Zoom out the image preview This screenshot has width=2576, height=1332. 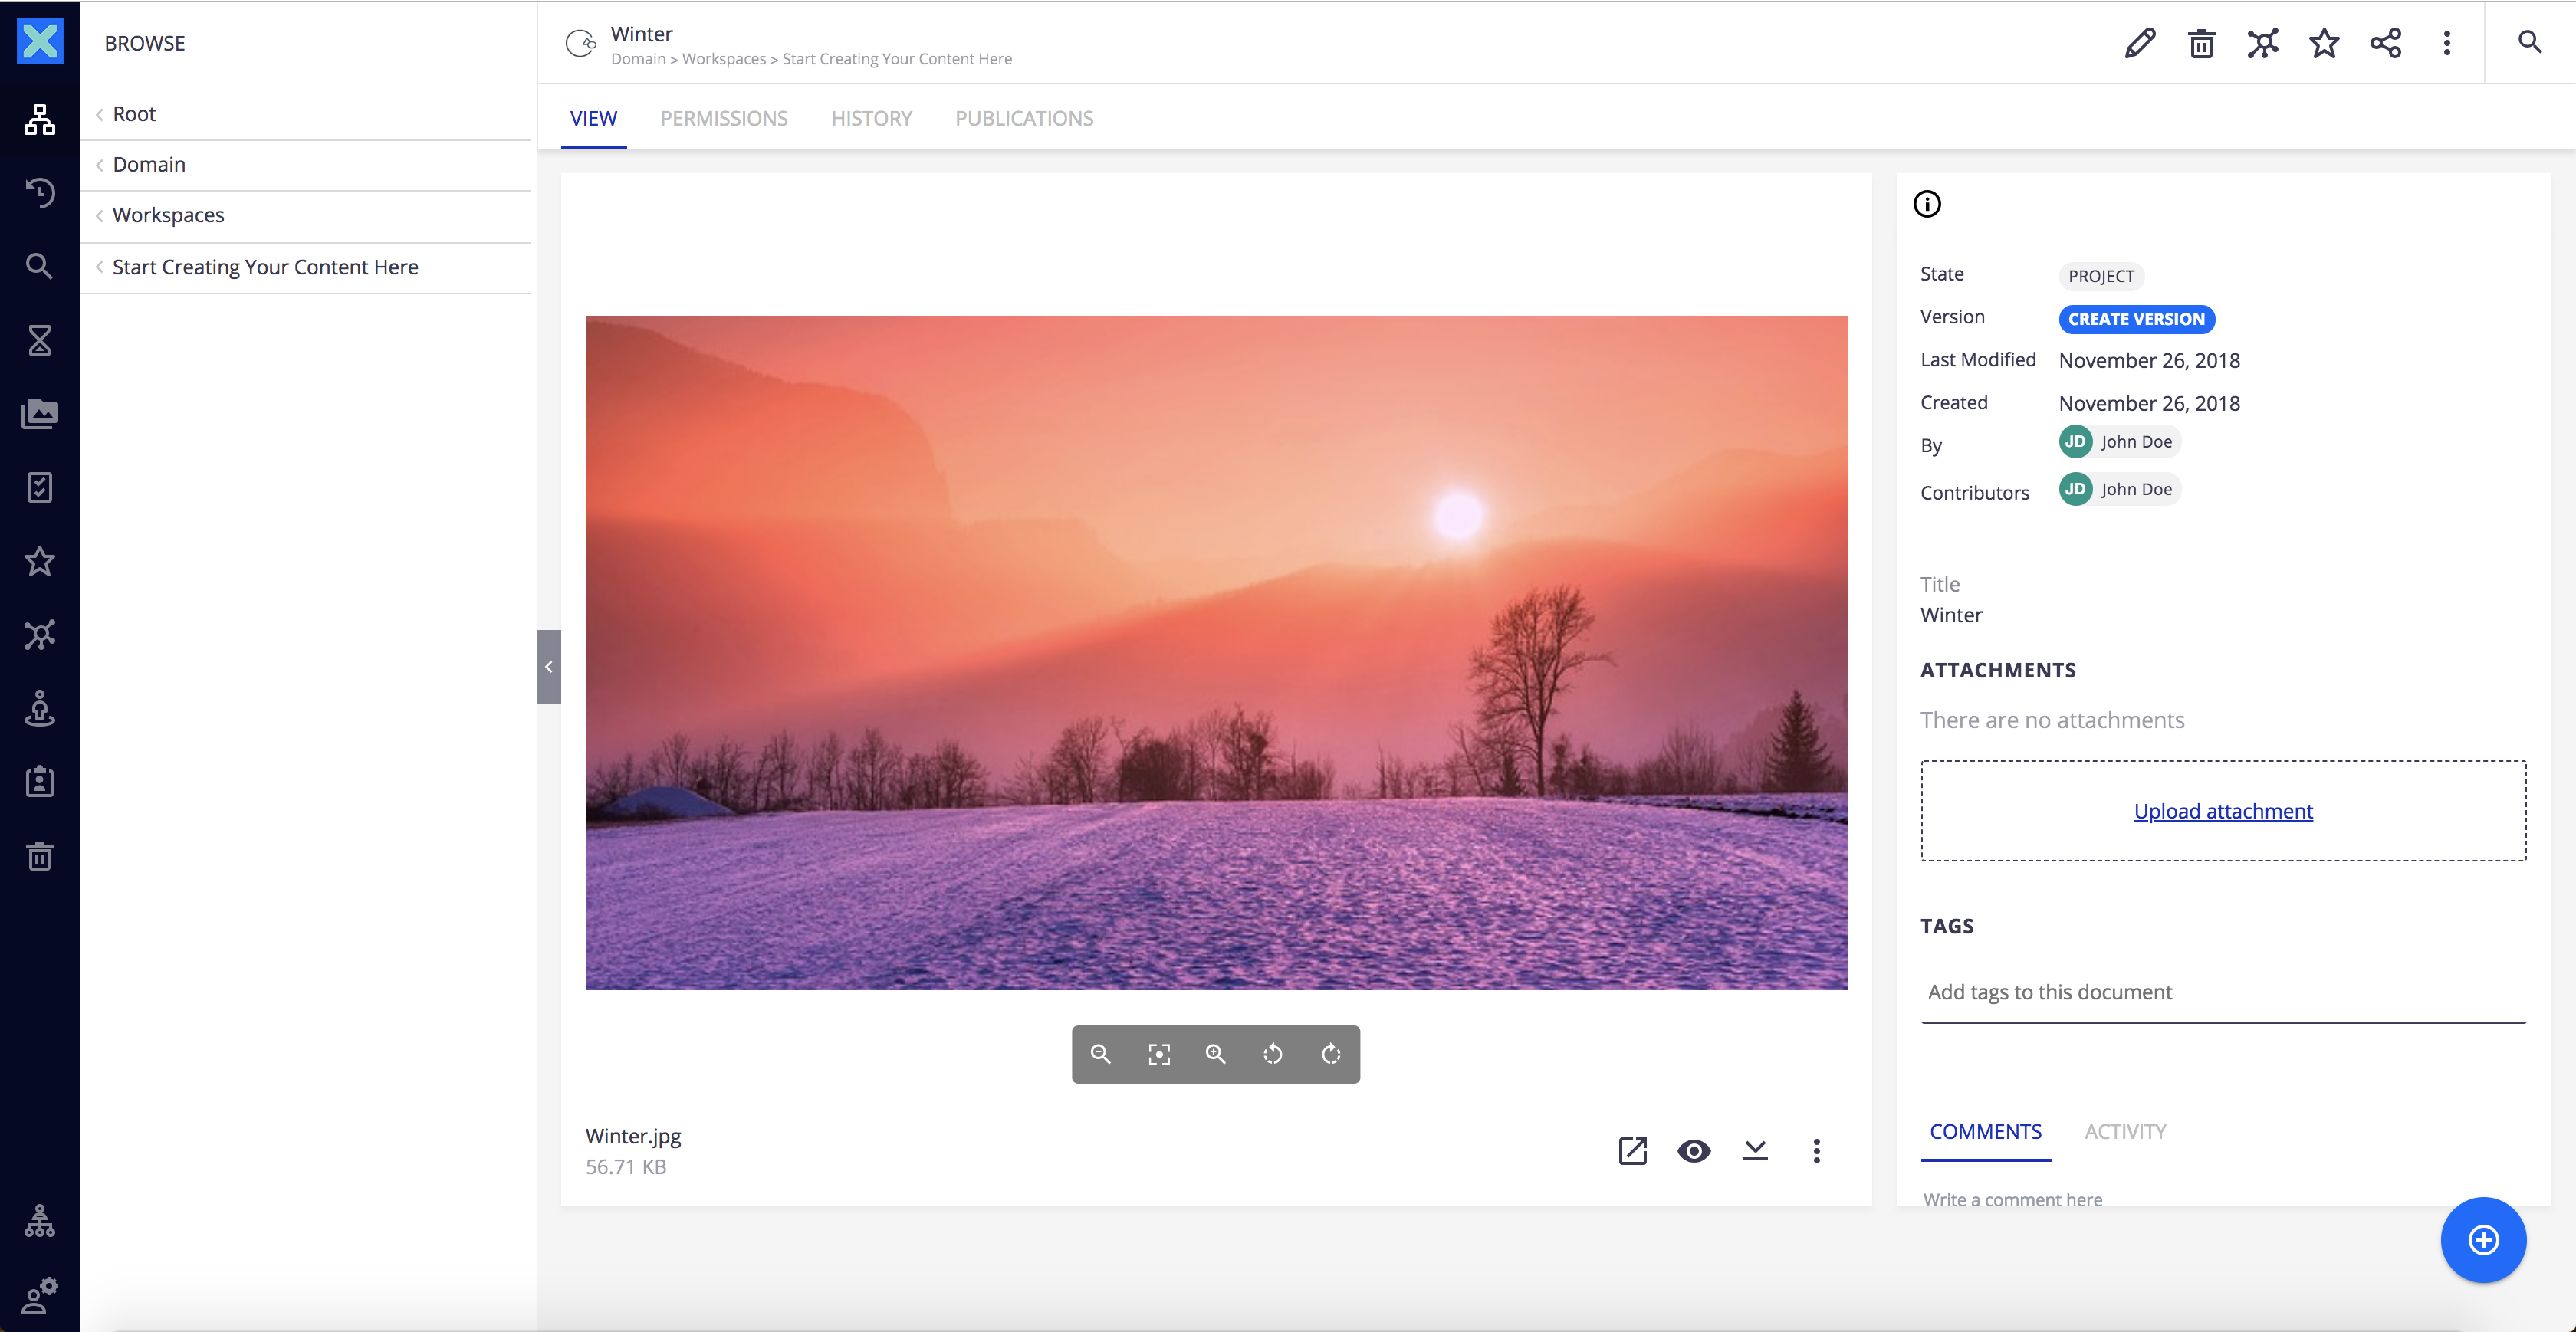pyautogui.click(x=1101, y=1054)
